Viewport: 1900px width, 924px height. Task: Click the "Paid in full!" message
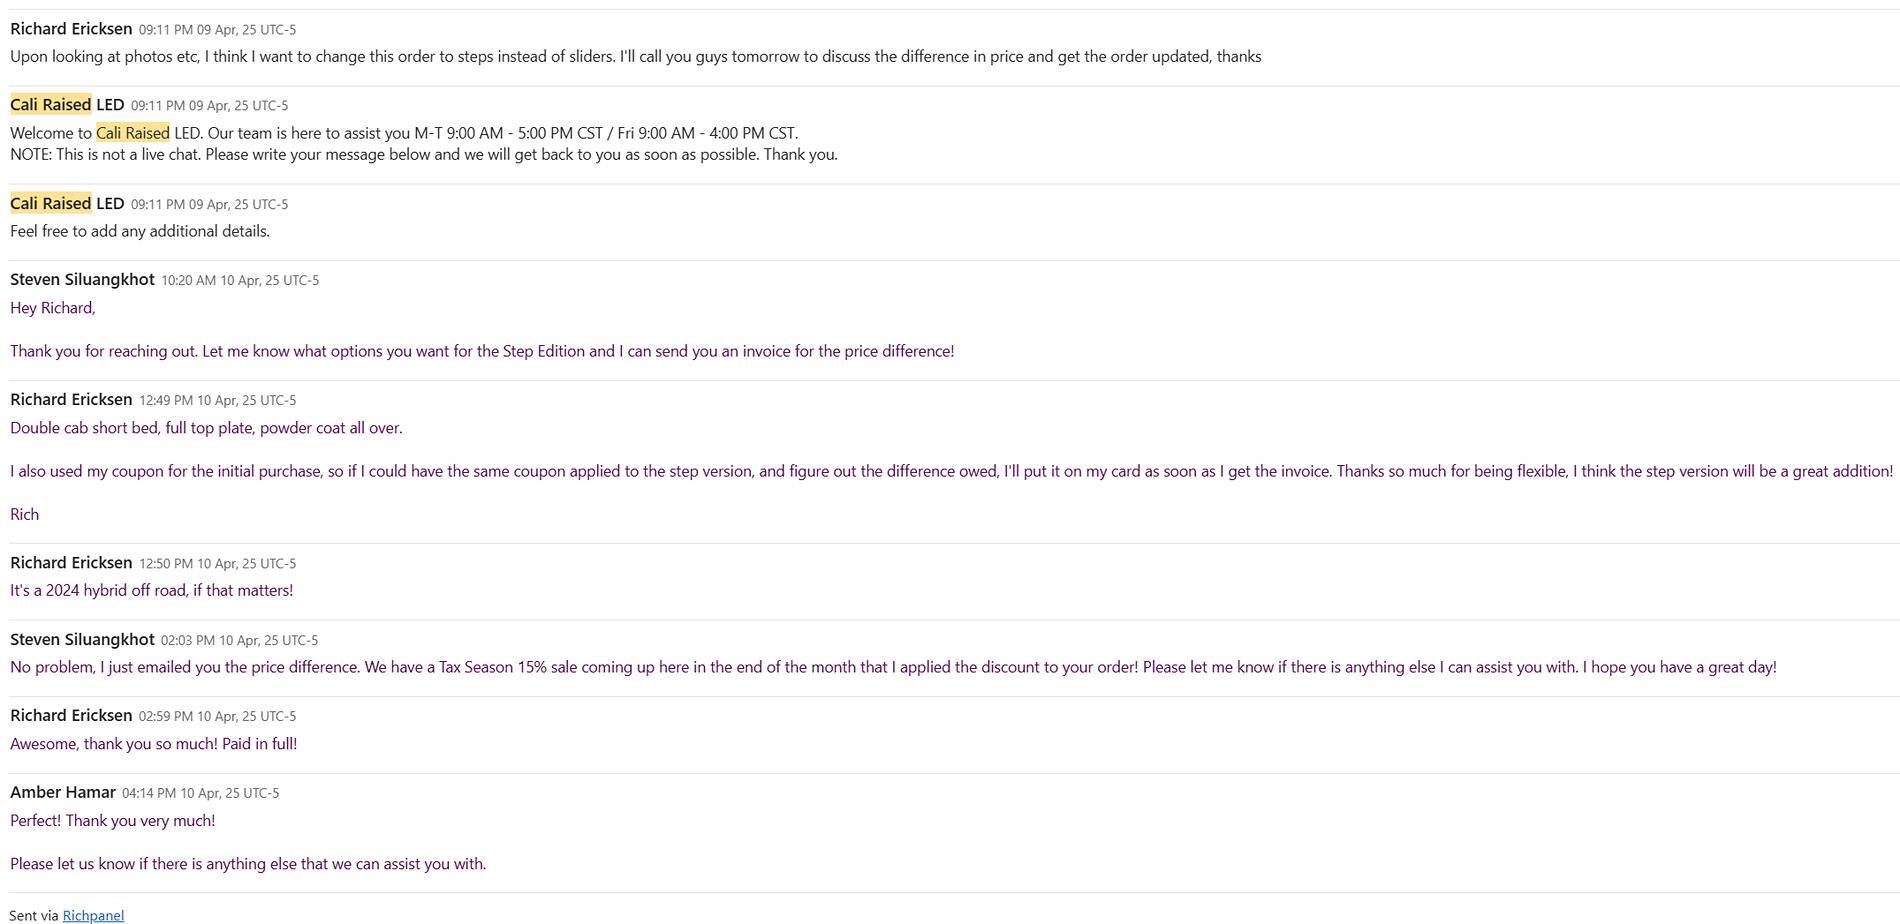[x=153, y=743]
